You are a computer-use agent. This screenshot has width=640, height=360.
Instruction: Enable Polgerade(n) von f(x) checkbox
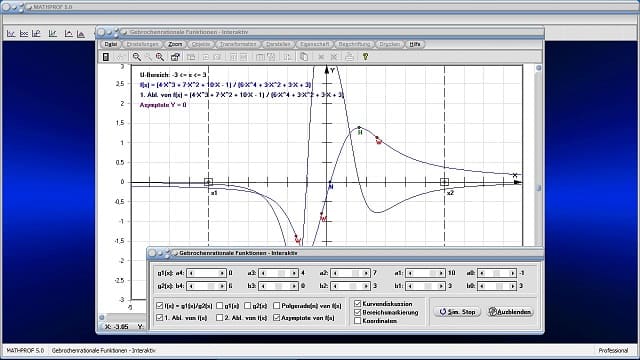tap(276, 305)
